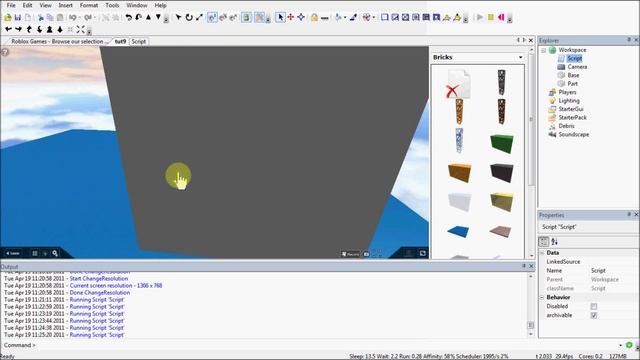
Task: Take a screenshot with the viewport camera icon
Action: coord(367,254)
